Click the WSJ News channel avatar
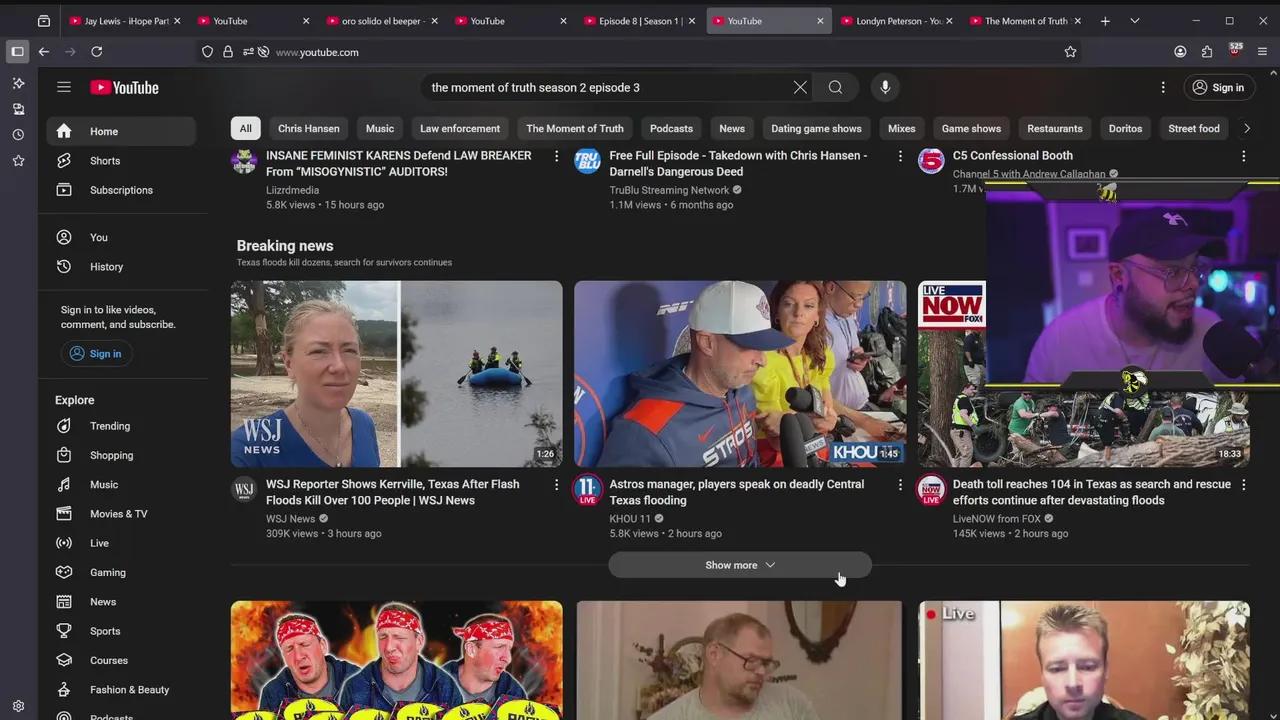The height and width of the screenshot is (720, 1280). pyautogui.click(x=244, y=488)
